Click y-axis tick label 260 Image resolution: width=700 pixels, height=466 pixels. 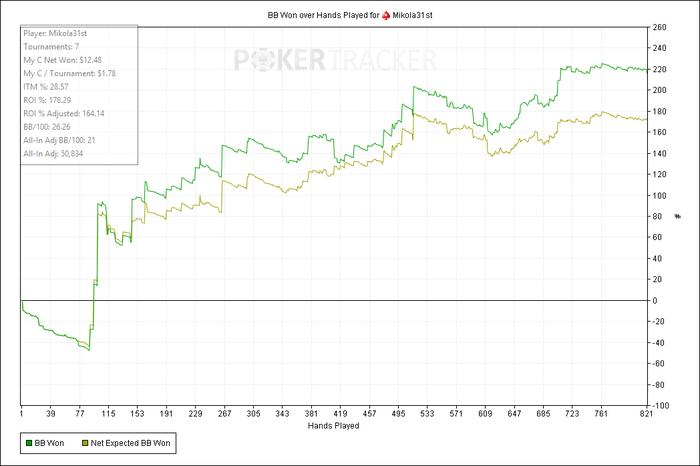(659, 27)
